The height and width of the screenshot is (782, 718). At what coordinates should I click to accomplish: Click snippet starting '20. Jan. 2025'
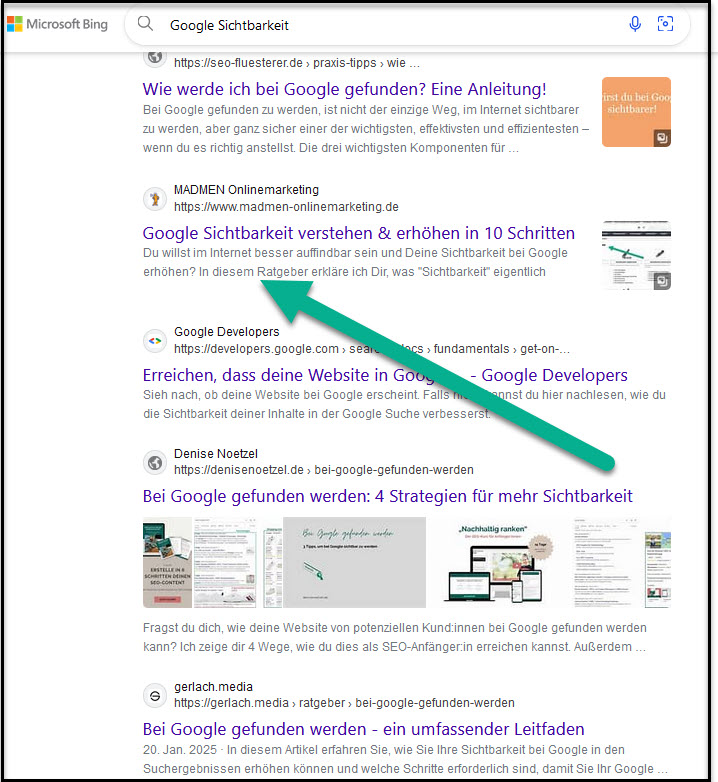click(405, 759)
